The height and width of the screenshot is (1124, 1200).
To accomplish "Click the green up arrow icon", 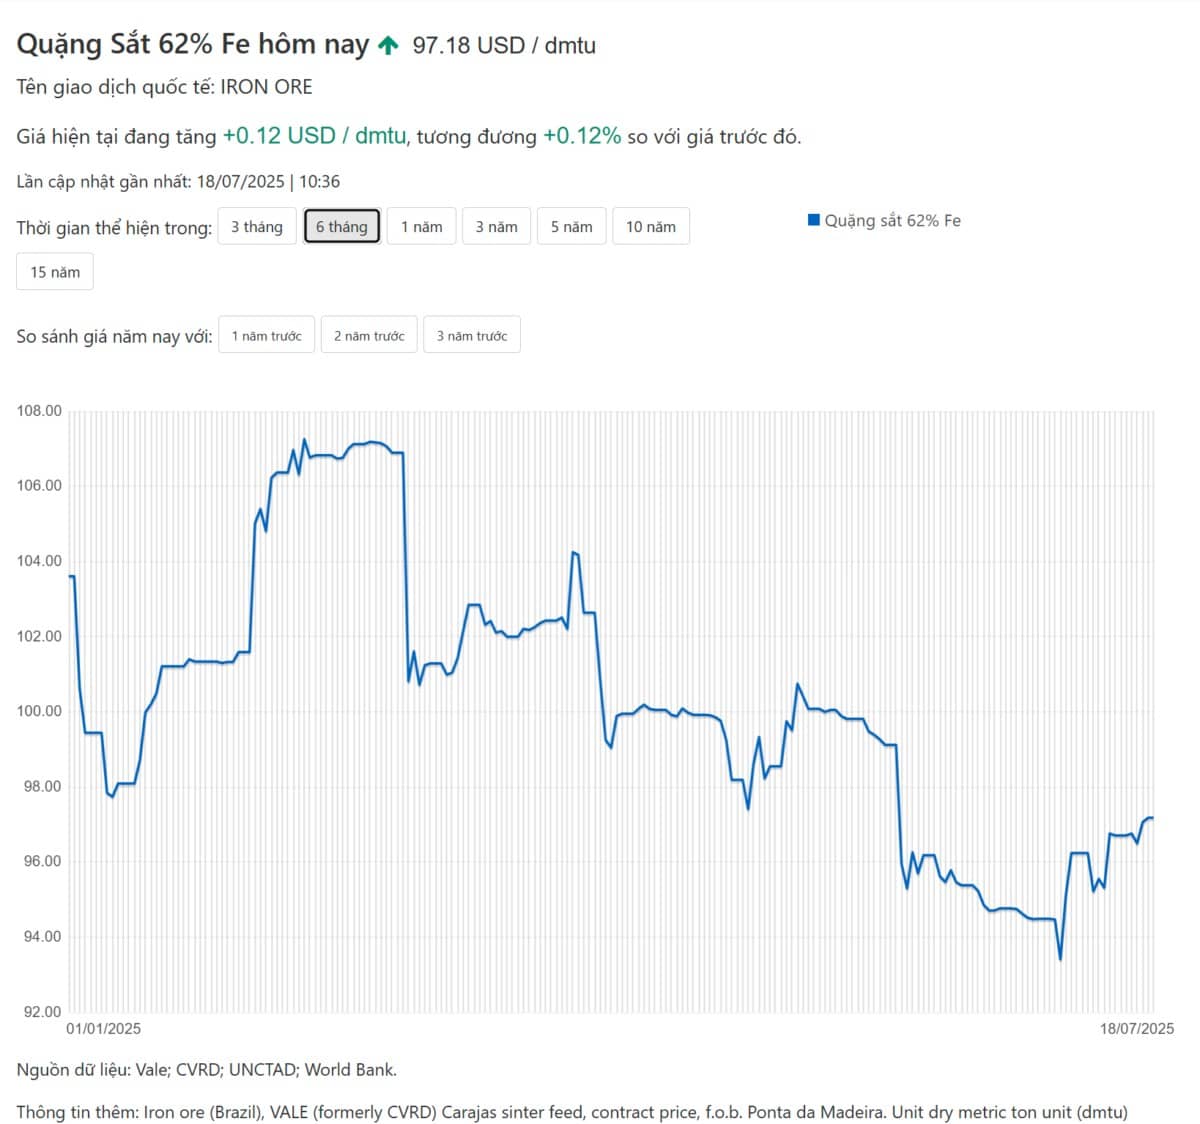I will [x=389, y=46].
